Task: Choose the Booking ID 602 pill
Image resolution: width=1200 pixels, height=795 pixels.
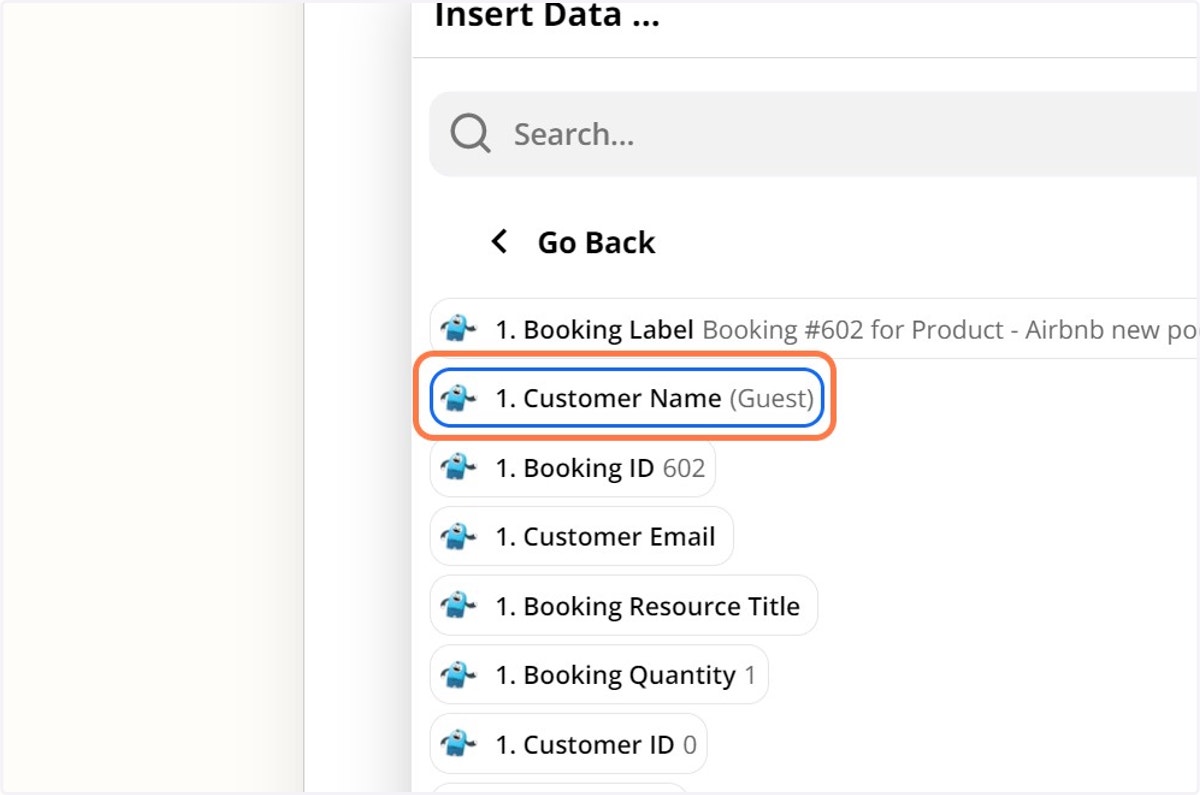Action: (573, 467)
